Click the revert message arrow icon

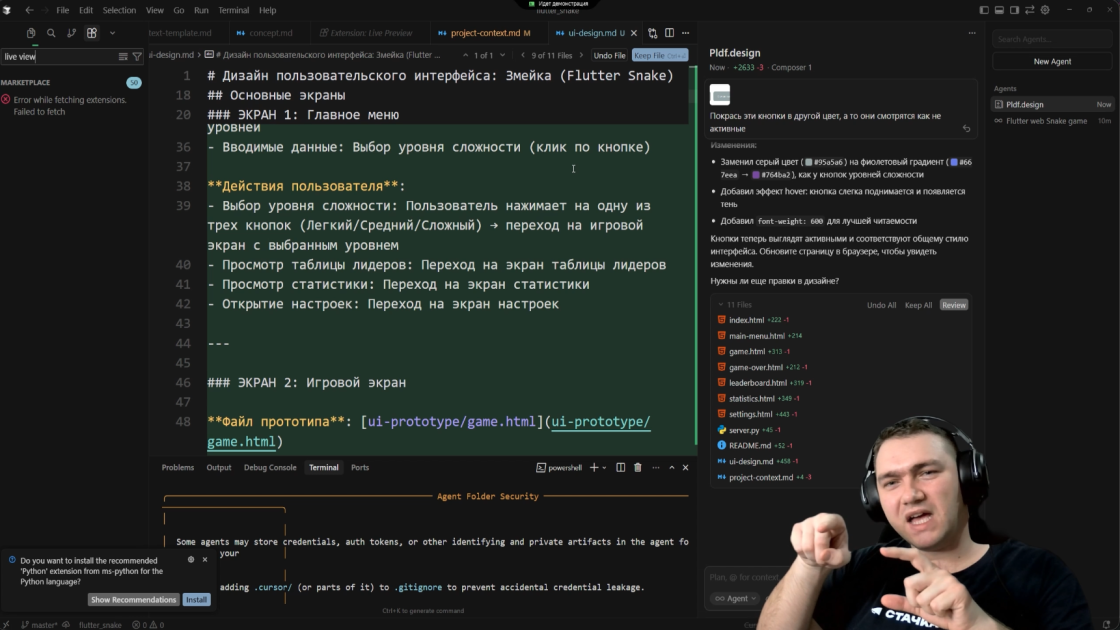click(966, 129)
